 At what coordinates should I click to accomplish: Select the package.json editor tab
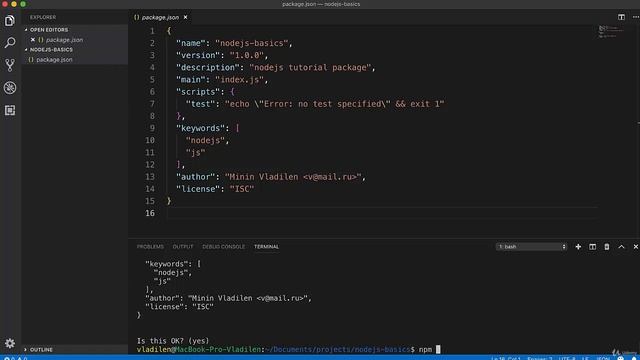click(160, 17)
